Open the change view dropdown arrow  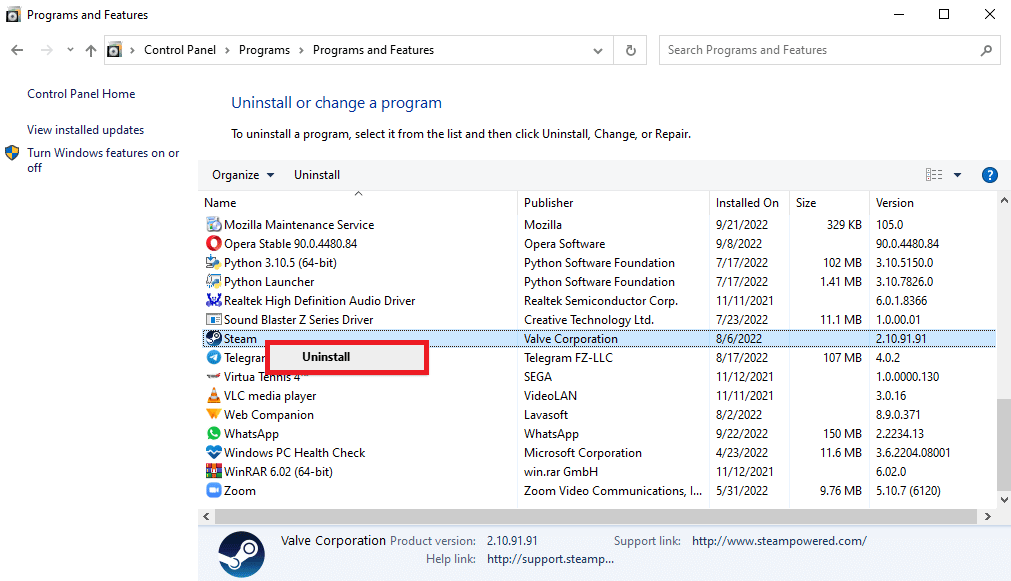click(957, 174)
